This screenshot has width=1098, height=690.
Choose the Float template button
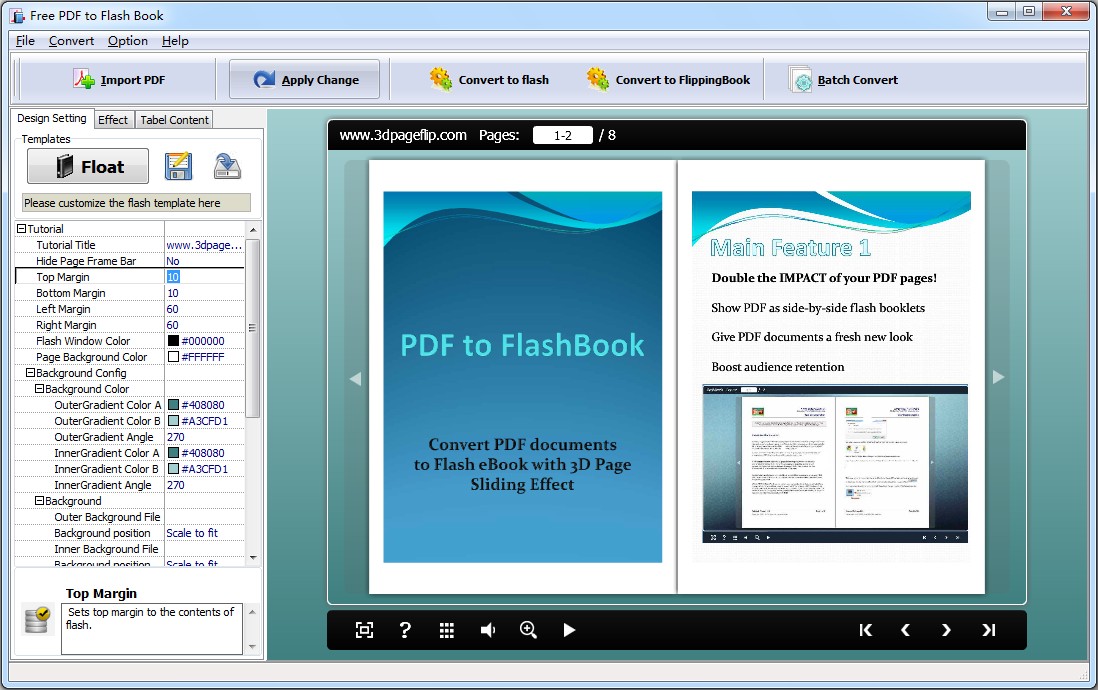pos(88,166)
